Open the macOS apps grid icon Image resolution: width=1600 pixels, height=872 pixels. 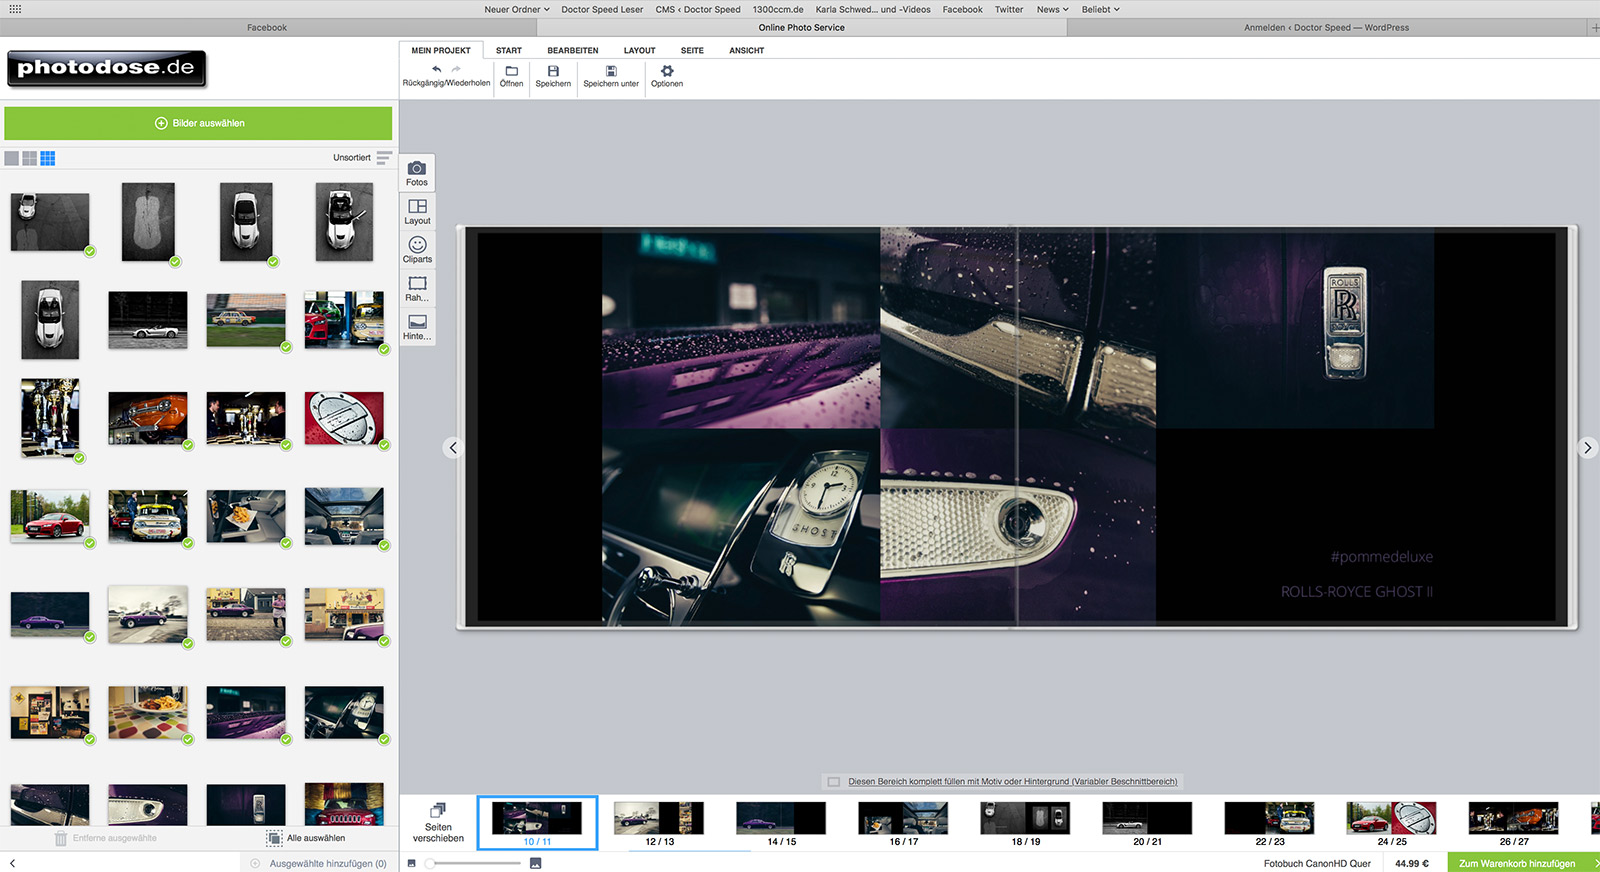click(x=15, y=9)
